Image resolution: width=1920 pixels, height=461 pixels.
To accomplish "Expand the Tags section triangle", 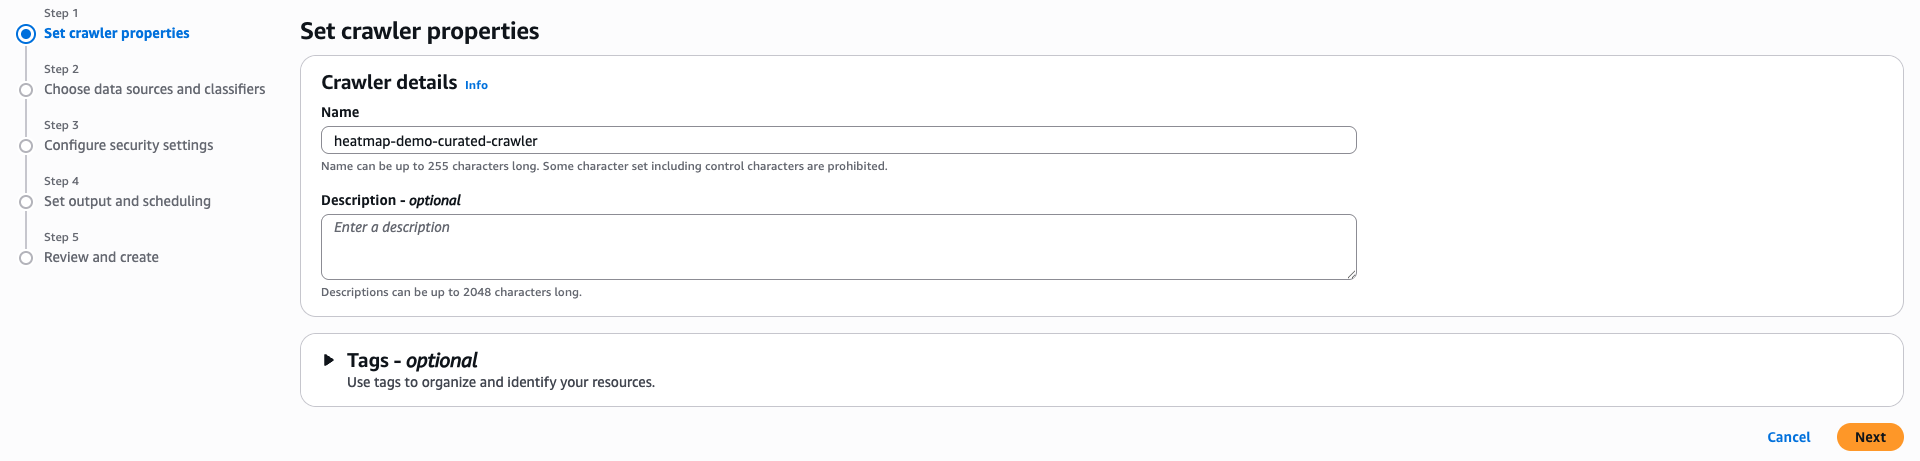I will [x=328, y=360].
